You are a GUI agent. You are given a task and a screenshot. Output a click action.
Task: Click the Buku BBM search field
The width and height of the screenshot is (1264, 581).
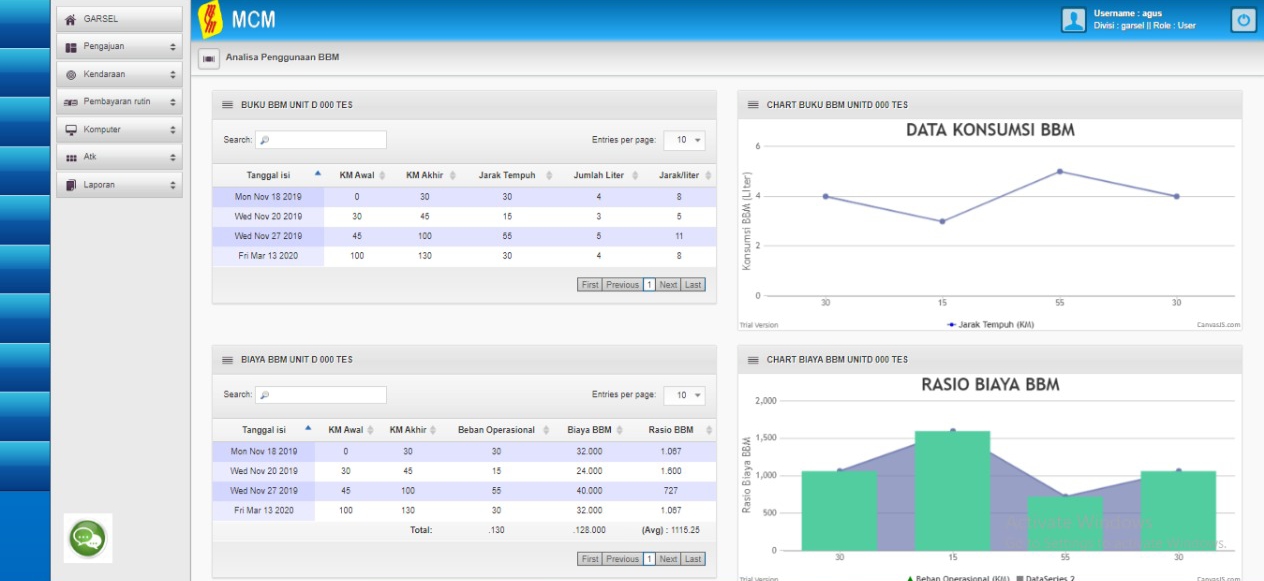(321, 140)
